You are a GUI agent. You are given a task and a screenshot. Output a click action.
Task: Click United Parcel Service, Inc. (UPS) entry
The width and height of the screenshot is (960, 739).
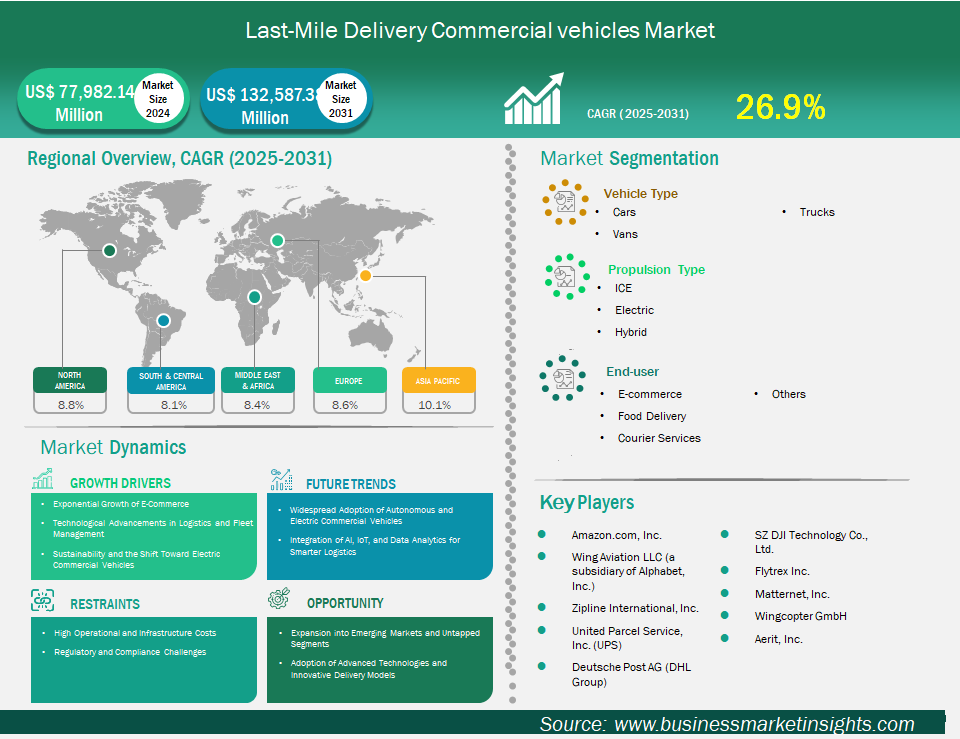(x=627, y=638)
